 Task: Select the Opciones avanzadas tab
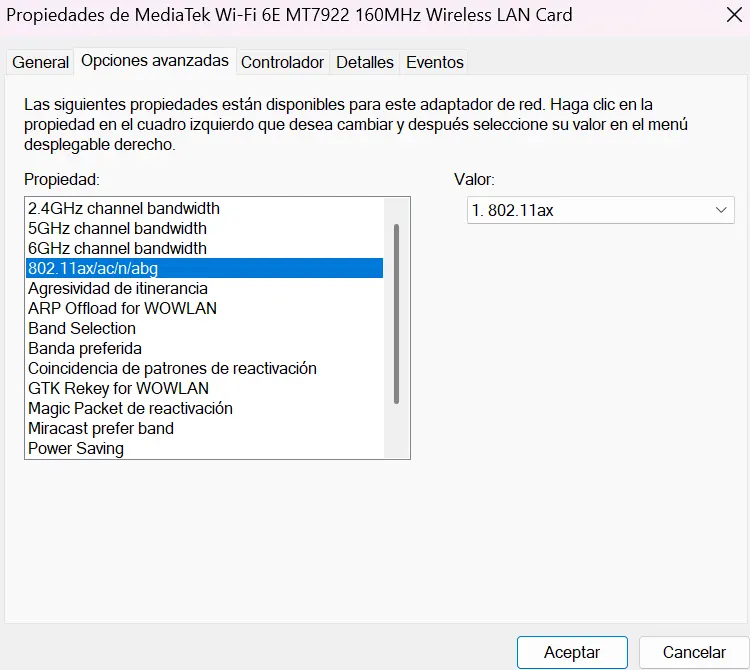click(154, 61)
